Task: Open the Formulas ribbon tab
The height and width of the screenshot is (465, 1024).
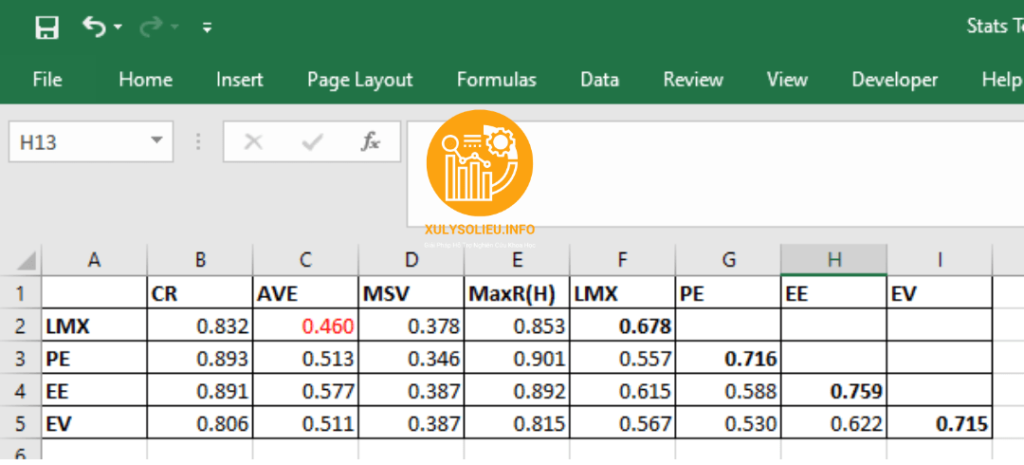Action: (x=496, y=80)
